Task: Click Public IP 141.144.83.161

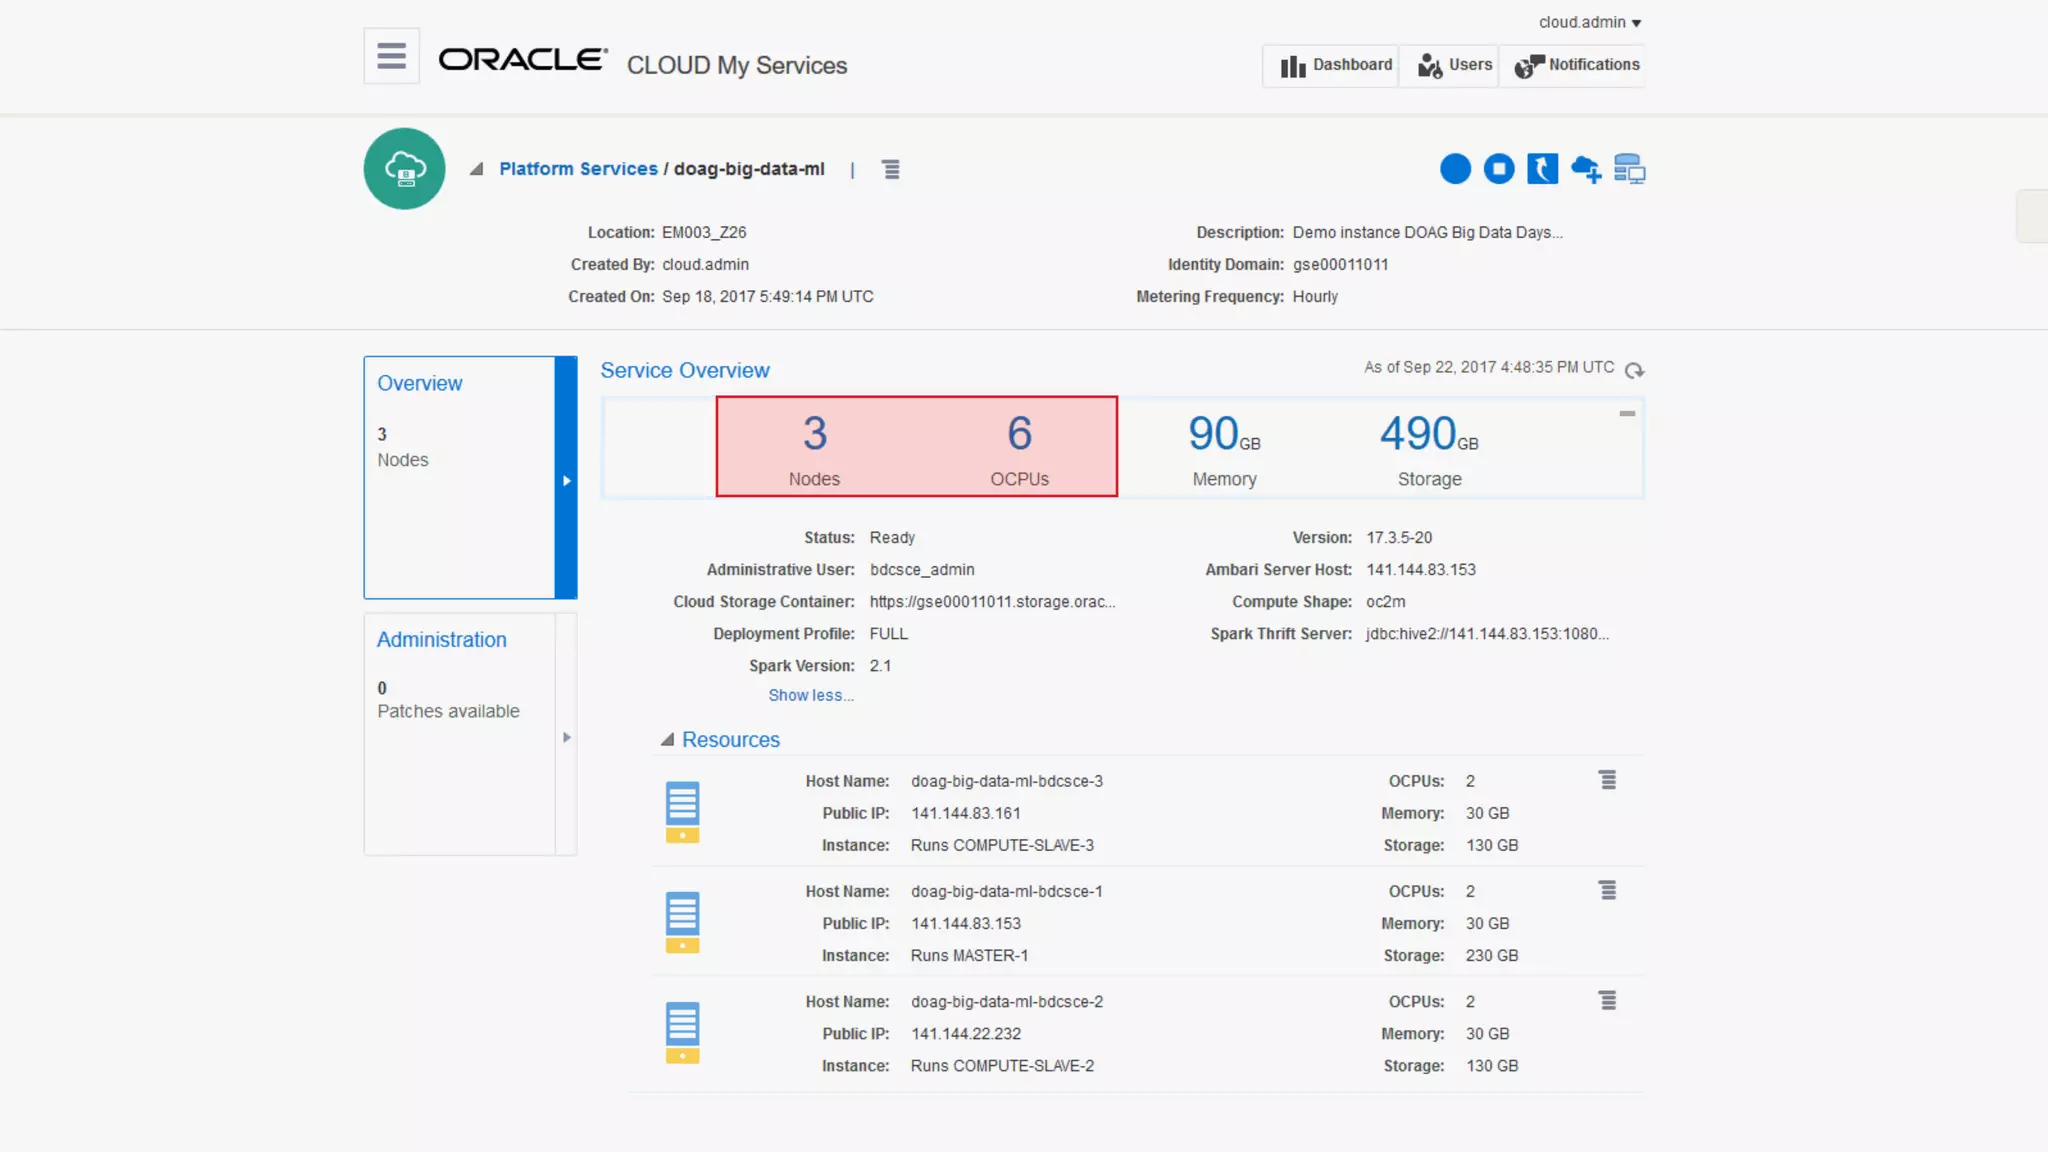Action: tap(965, 813)
